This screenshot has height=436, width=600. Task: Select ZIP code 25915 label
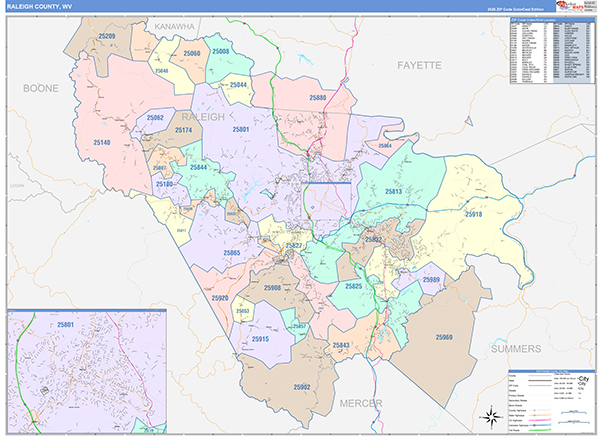pyautogui.click(x=260, y=339)
